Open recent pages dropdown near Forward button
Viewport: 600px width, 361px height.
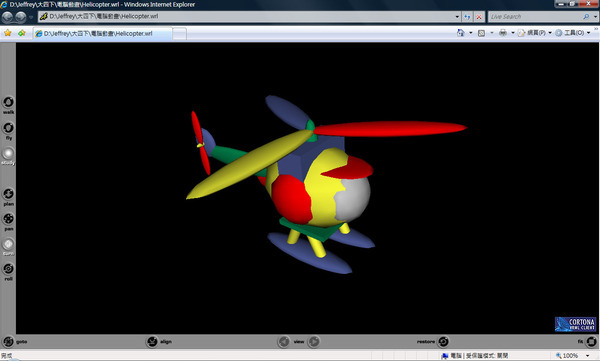click(31, 17)
